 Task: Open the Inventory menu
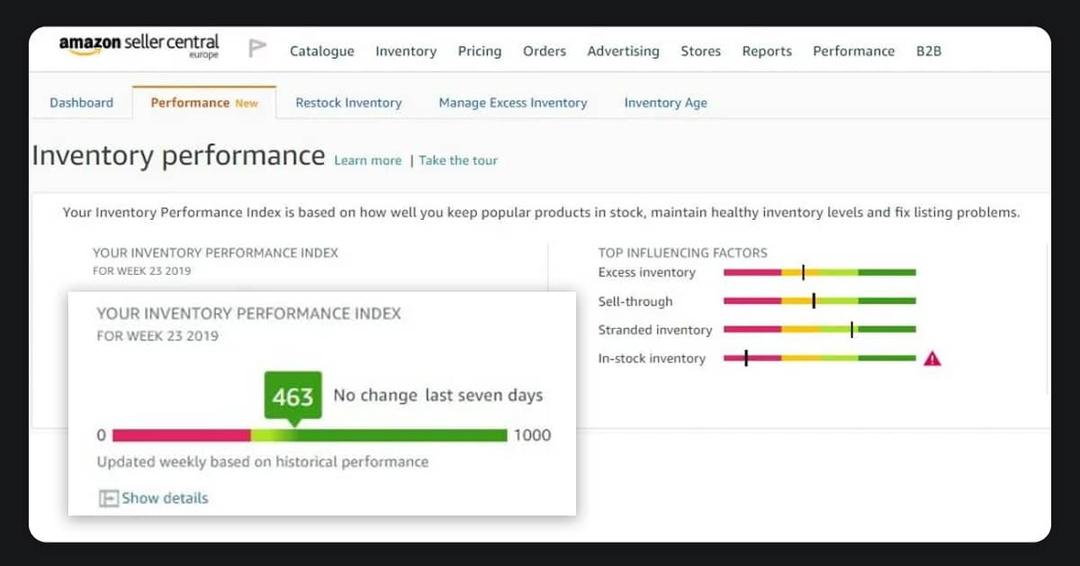coord(406,51)
